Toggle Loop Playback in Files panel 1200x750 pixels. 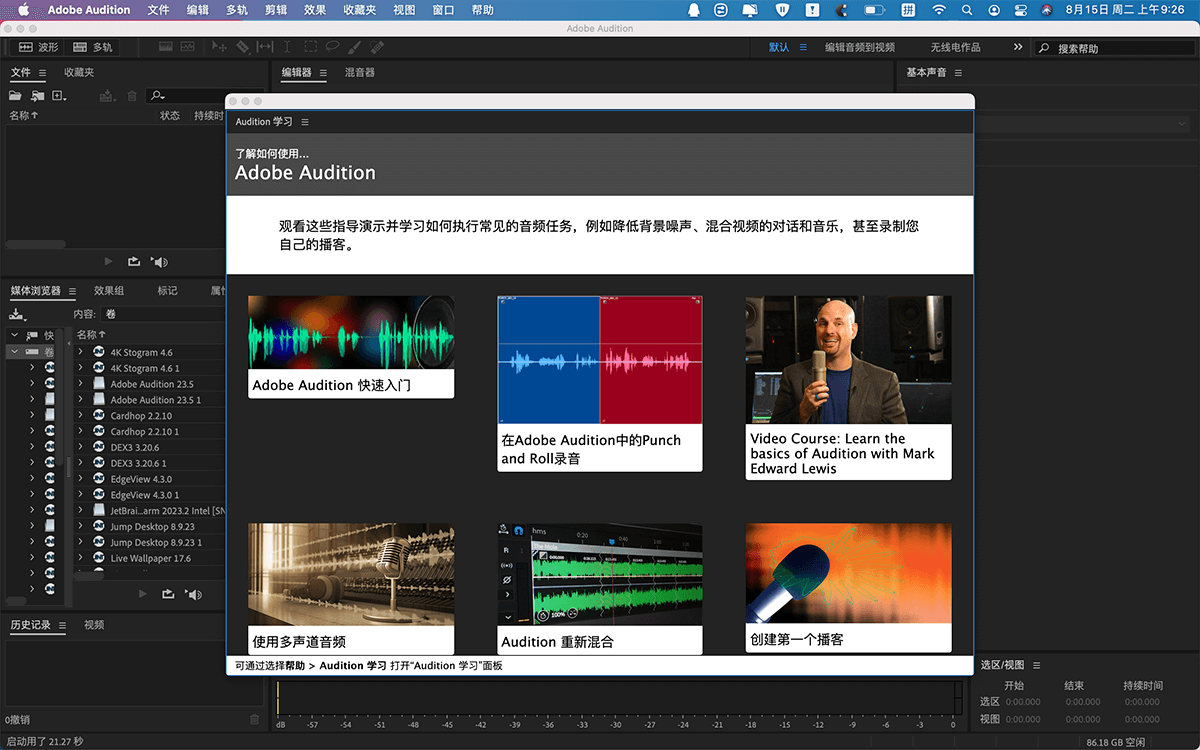click(134, 261)
